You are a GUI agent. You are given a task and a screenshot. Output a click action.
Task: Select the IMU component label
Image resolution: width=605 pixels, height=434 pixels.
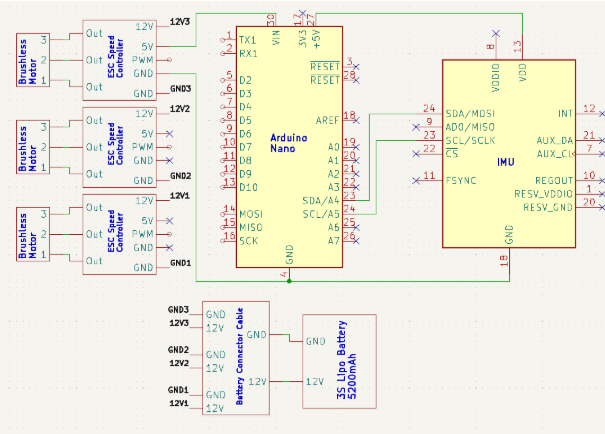tap(505, 162)
